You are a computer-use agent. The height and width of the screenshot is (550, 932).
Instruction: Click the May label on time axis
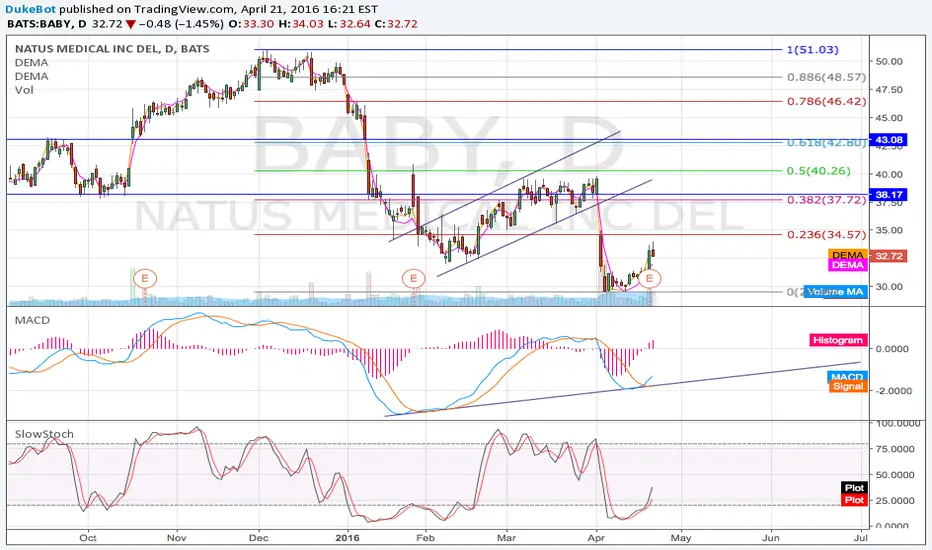(681, 538)
